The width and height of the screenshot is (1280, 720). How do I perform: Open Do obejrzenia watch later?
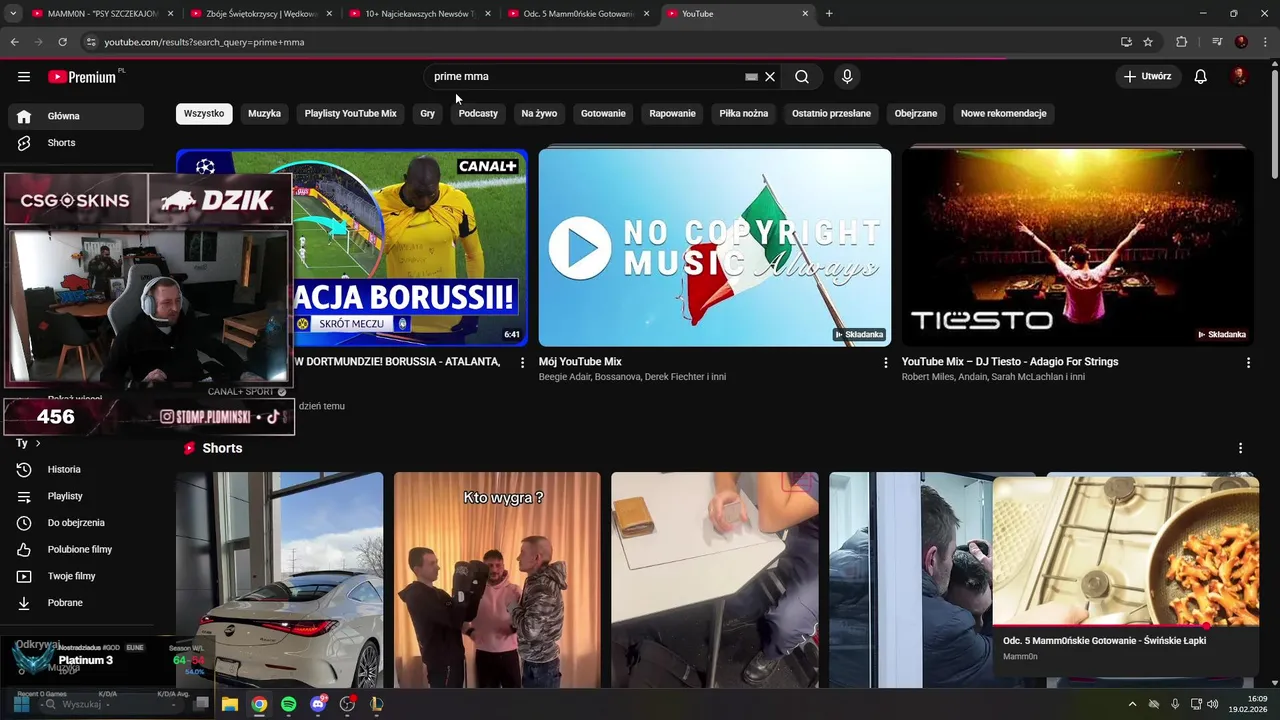click(x=76, y=523)
